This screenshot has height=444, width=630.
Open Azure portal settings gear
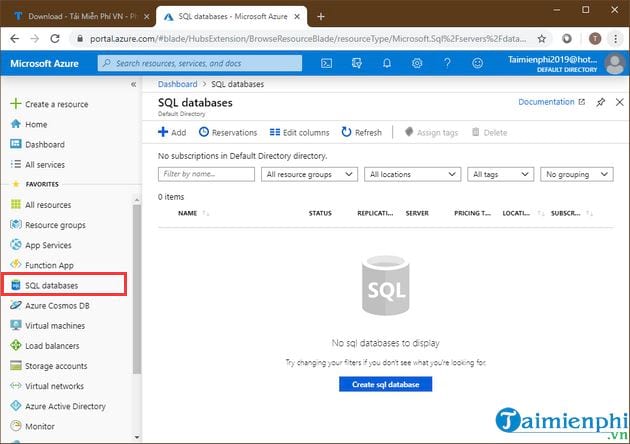417,63
